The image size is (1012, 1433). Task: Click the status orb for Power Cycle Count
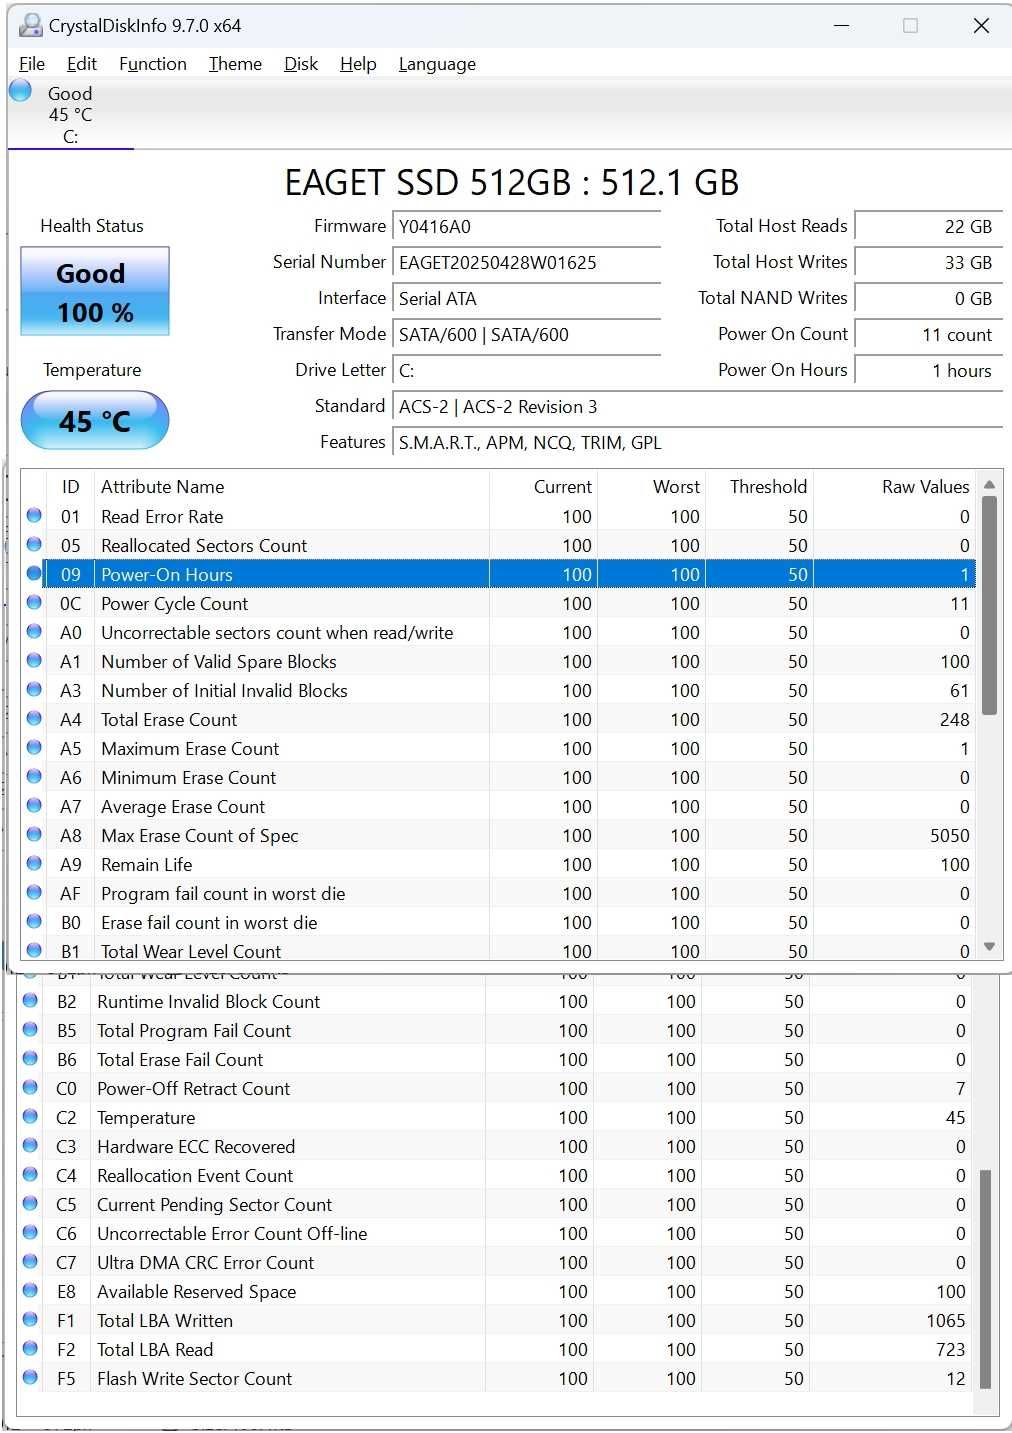[34, 603]
